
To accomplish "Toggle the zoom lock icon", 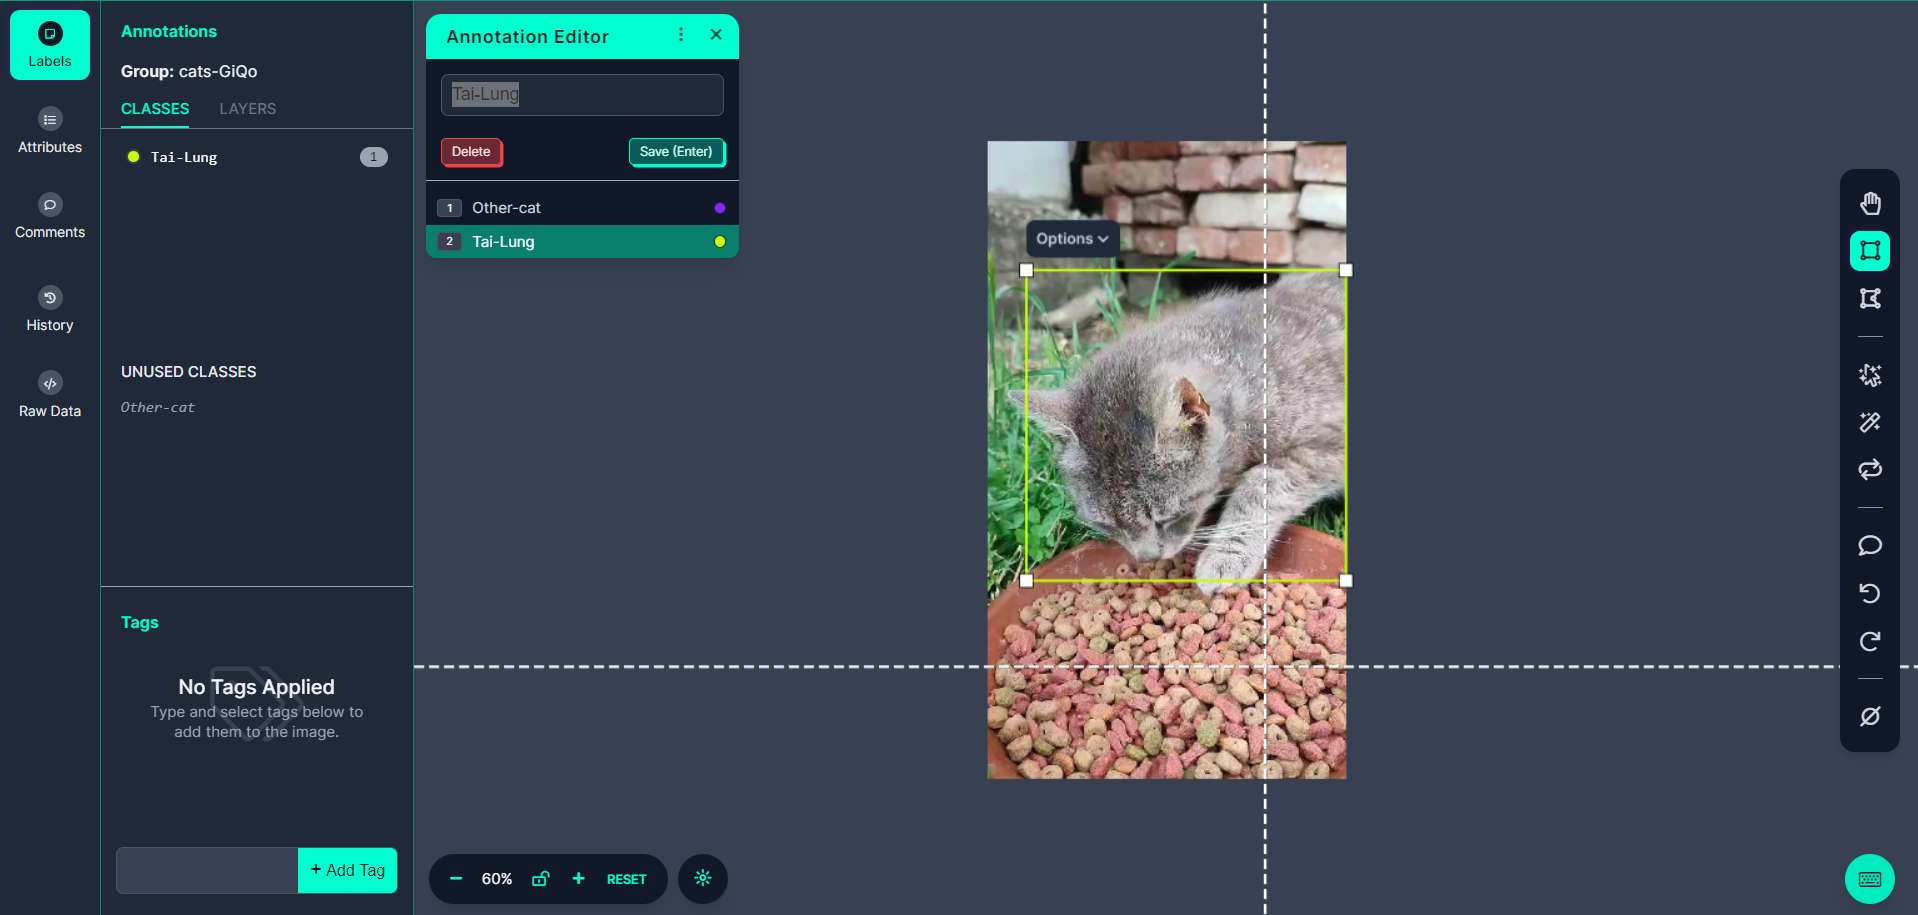I will coord(540,879).
